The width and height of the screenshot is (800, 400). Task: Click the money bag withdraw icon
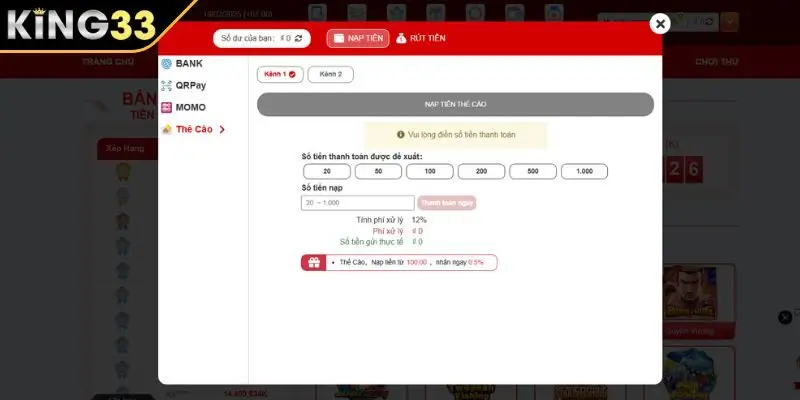tap(401, 38)
